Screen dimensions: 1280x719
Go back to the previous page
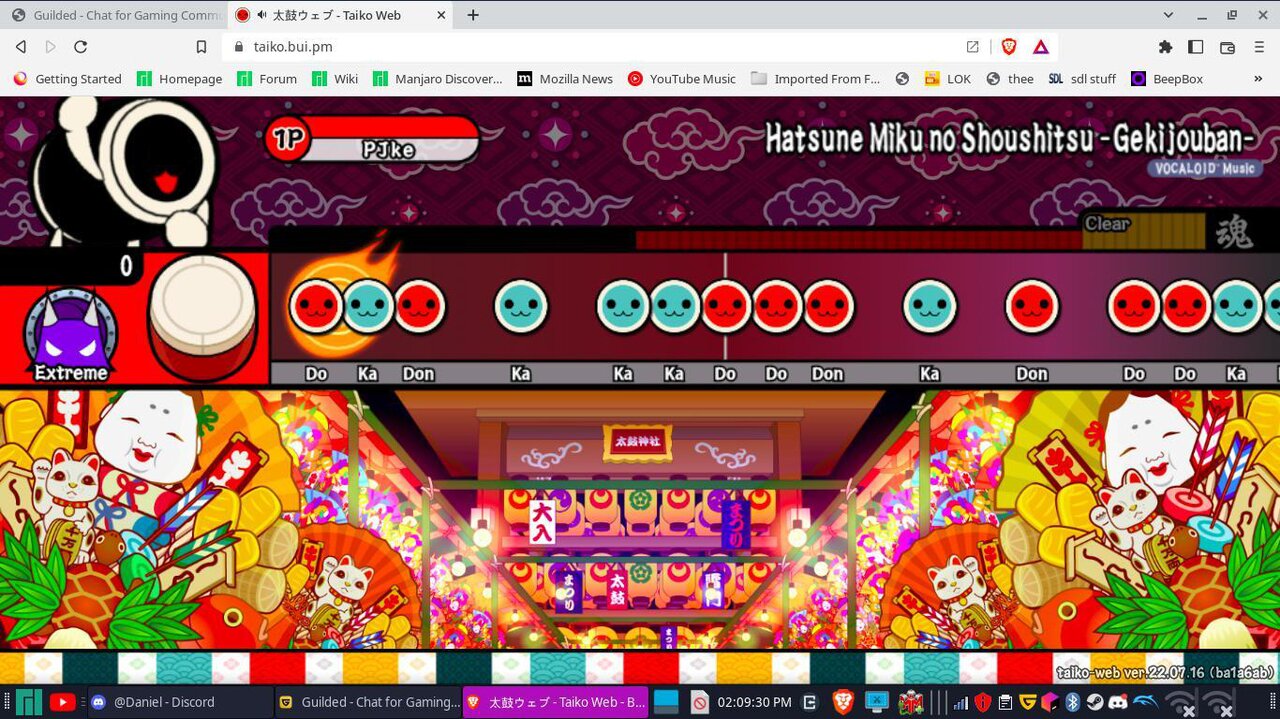[x=20, y=47]
